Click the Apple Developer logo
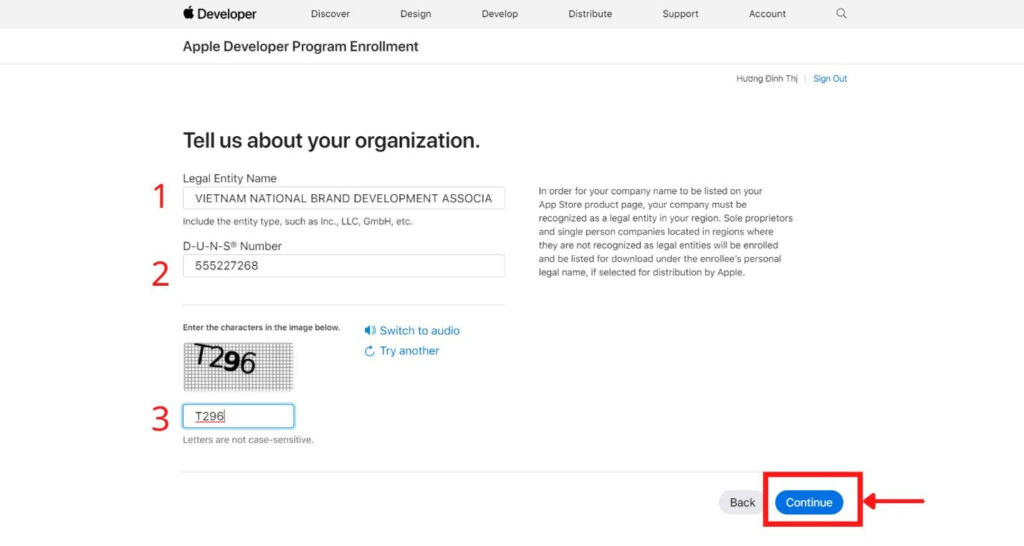The image size is (1024, 546). [219, 13]
